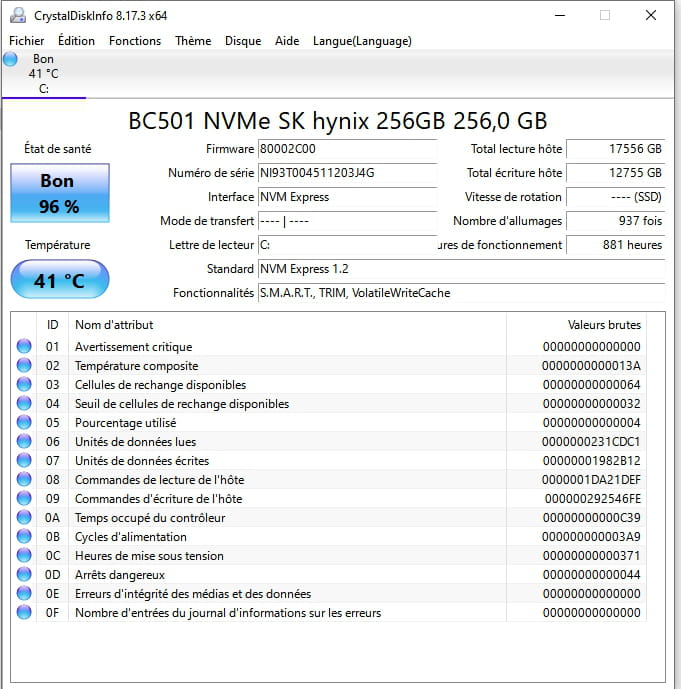The image size is (681, 689).
Task: Click the ID column header
Action: (52, 325)
